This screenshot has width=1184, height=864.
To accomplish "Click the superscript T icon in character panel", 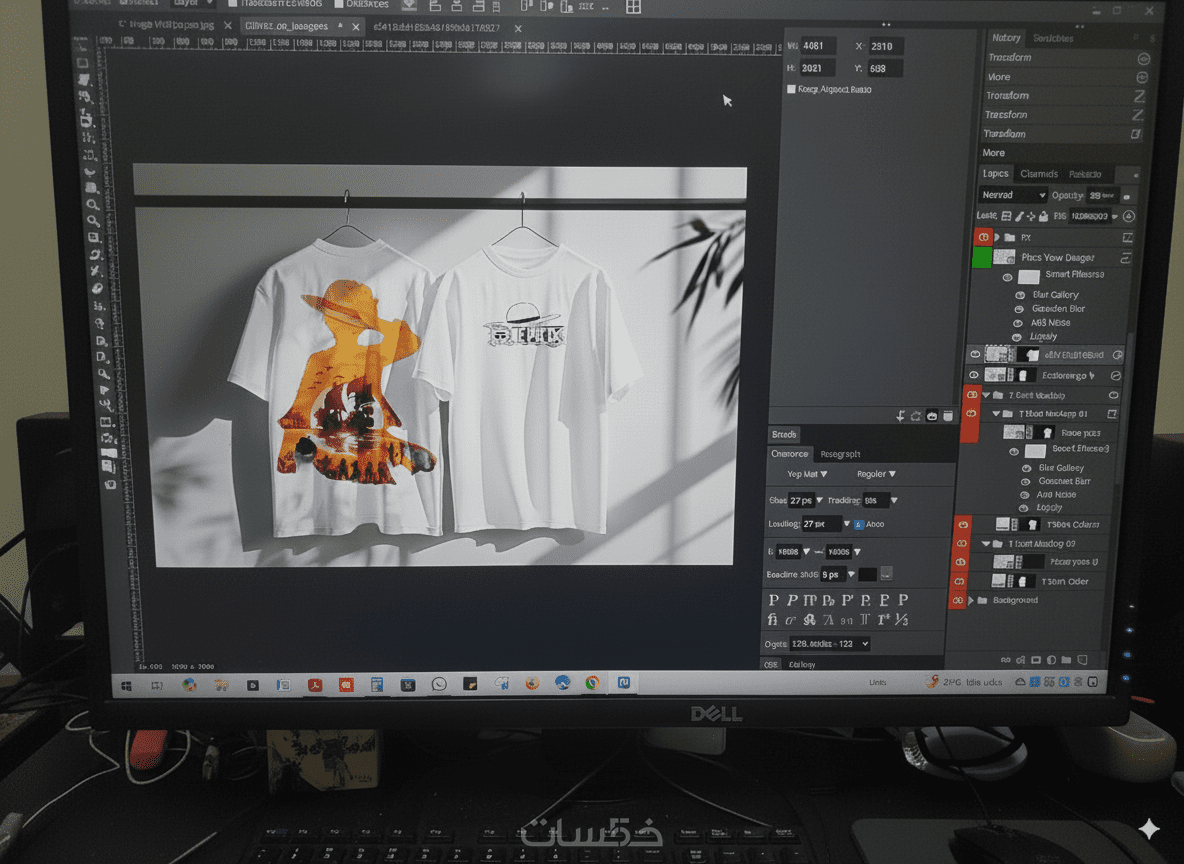I will (883, 619).
